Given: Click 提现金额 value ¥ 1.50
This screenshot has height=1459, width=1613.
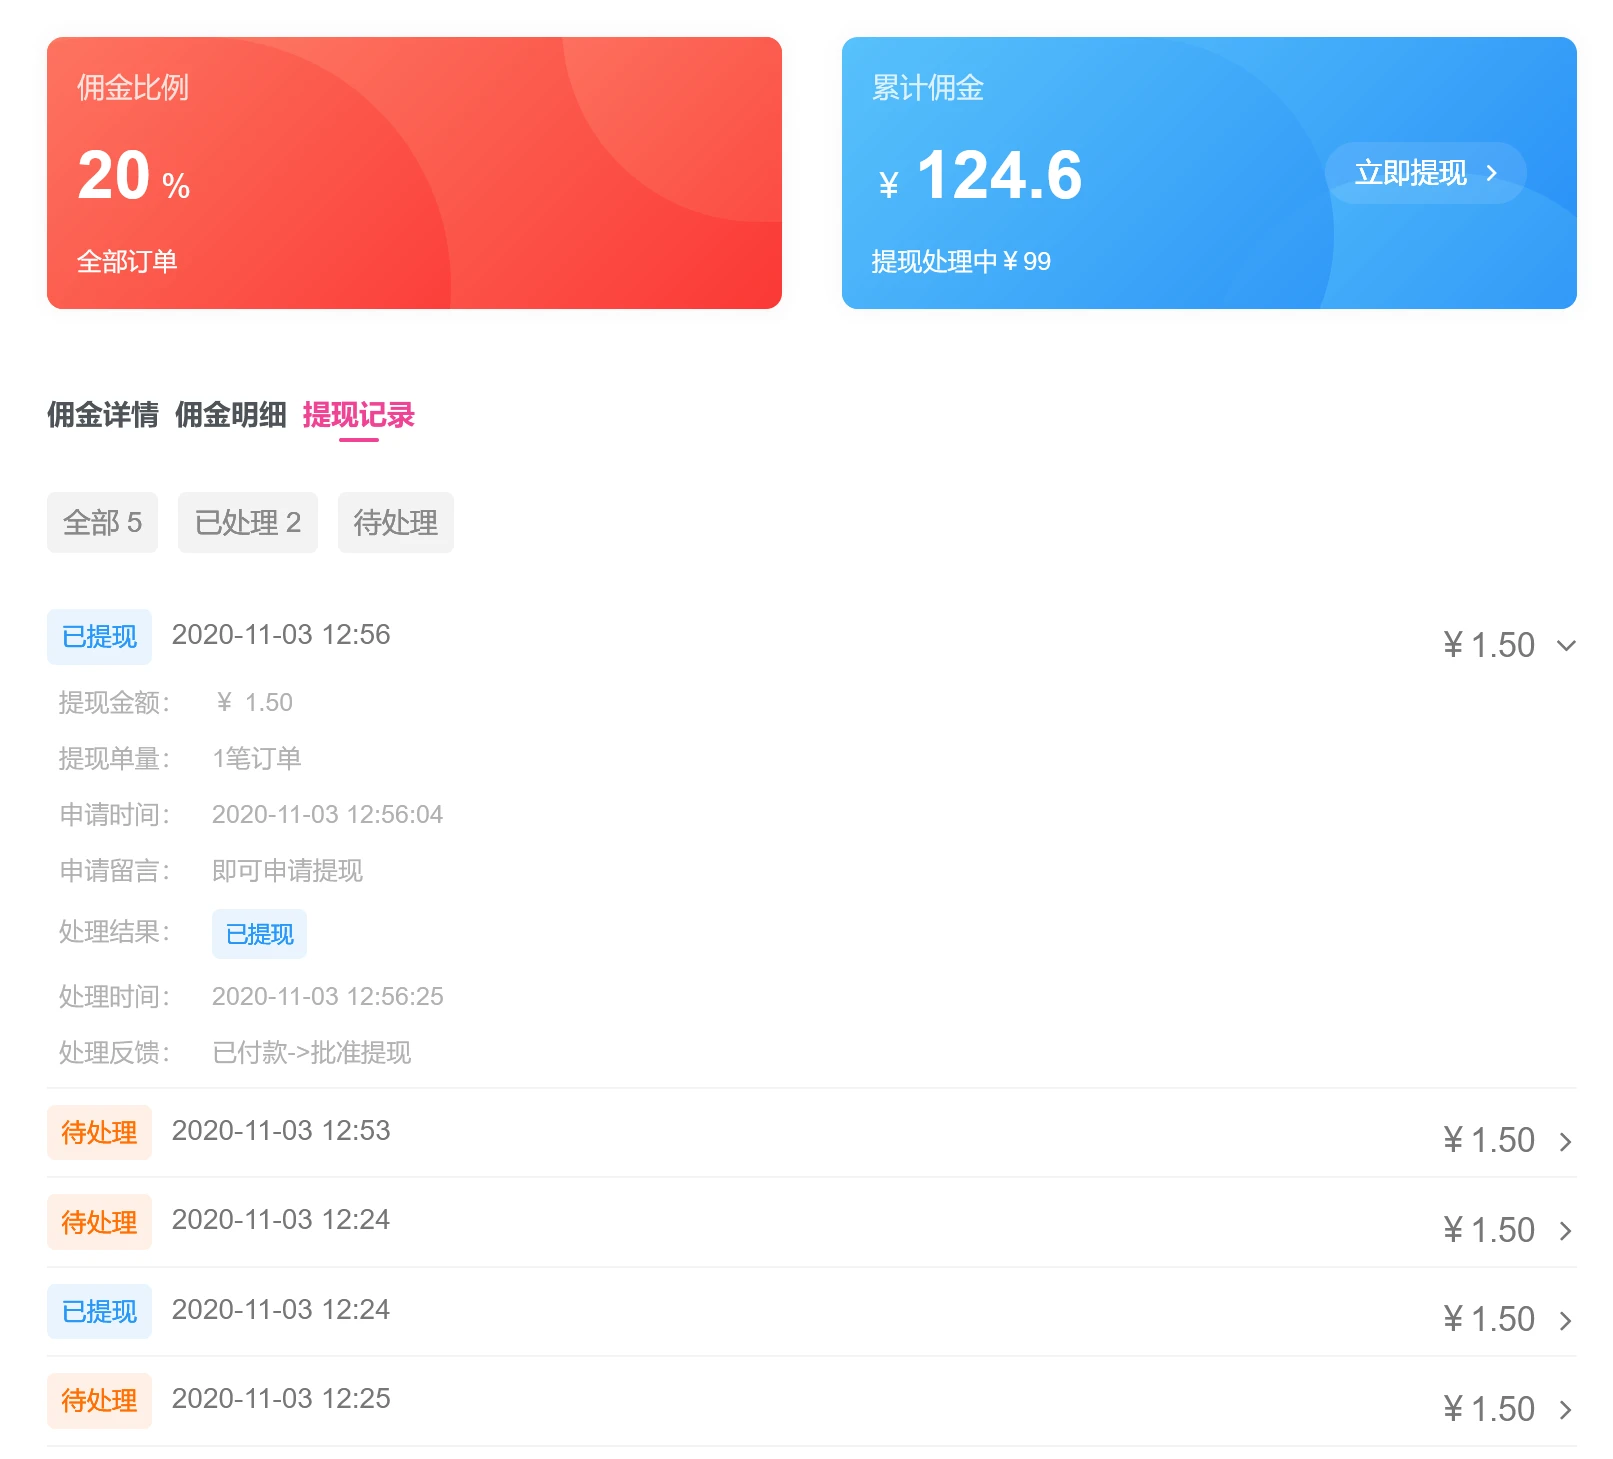Looking at the screenshot, I should pyautogui.click(x=254, y=703).
